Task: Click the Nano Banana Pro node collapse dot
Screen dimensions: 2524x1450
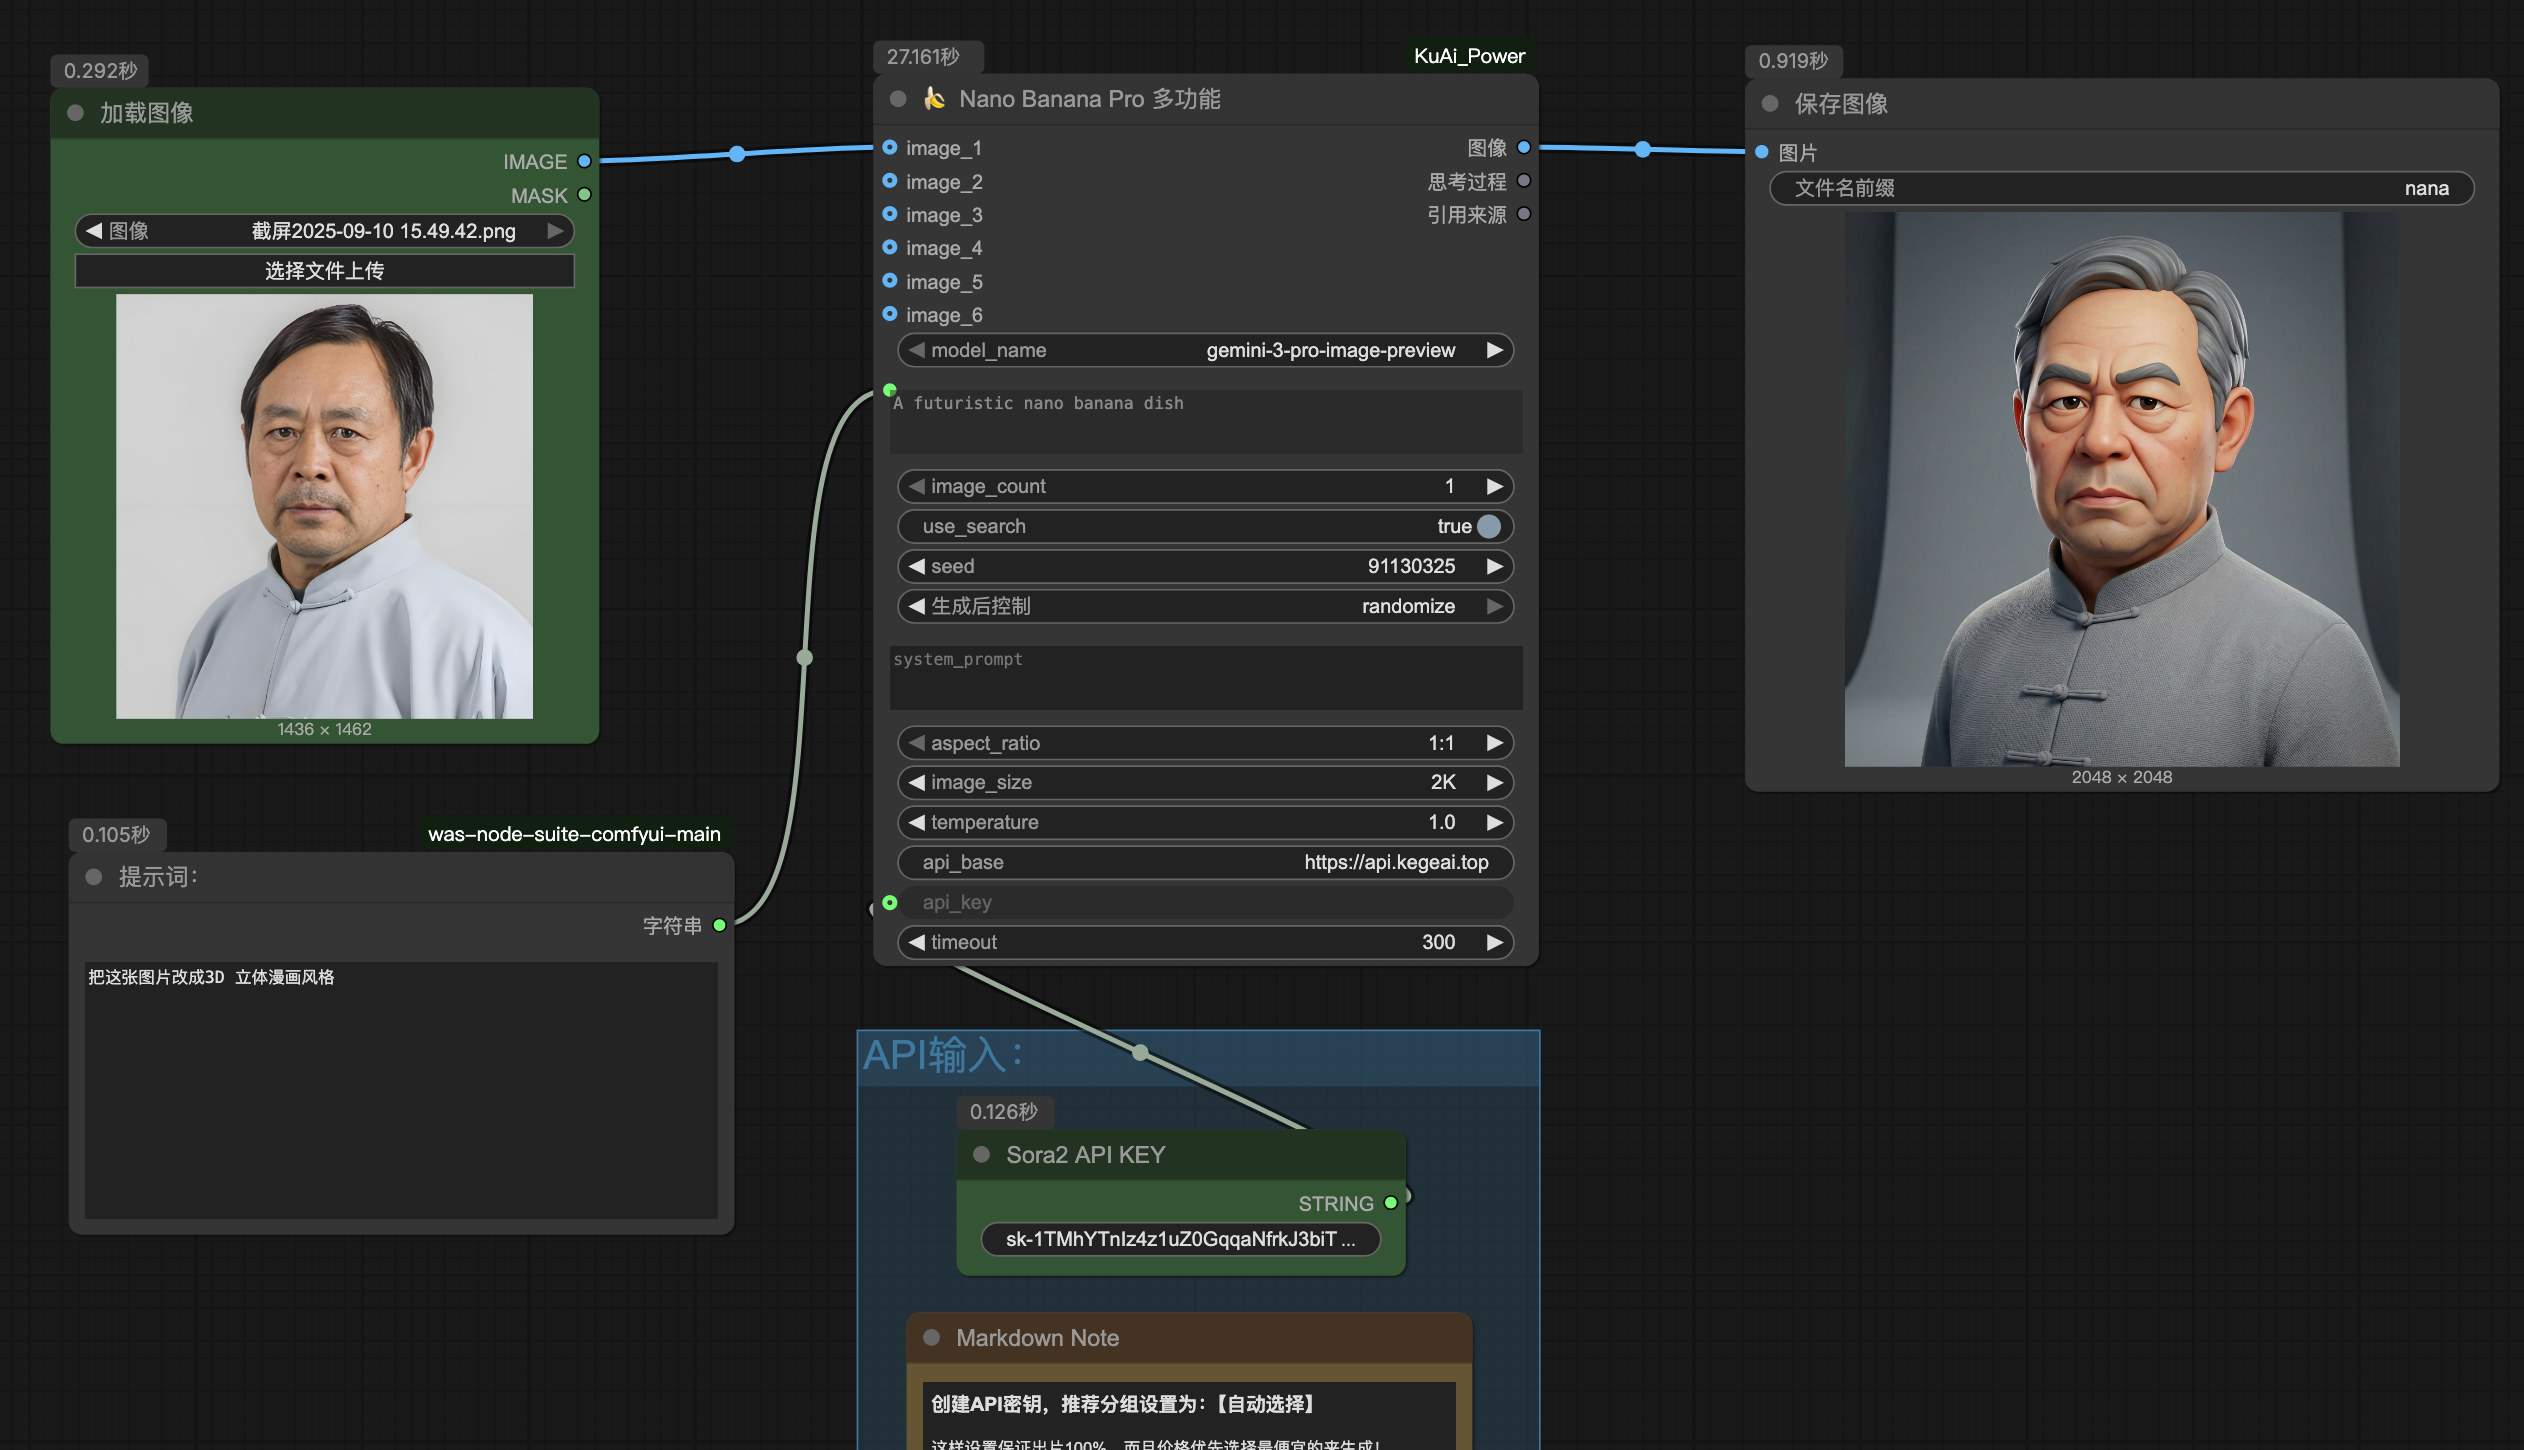Action: click(x=898, y=99)
